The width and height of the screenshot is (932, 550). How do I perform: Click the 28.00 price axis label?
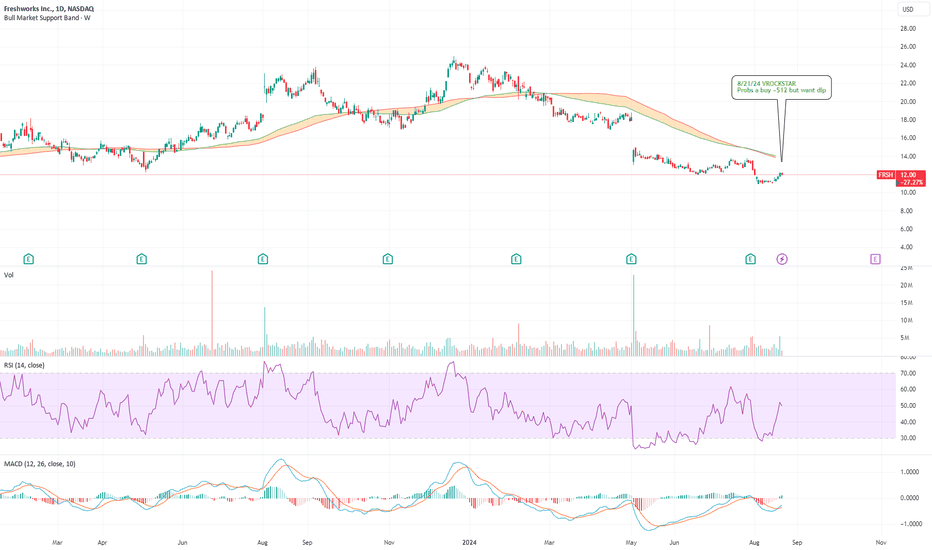[908, 29]
